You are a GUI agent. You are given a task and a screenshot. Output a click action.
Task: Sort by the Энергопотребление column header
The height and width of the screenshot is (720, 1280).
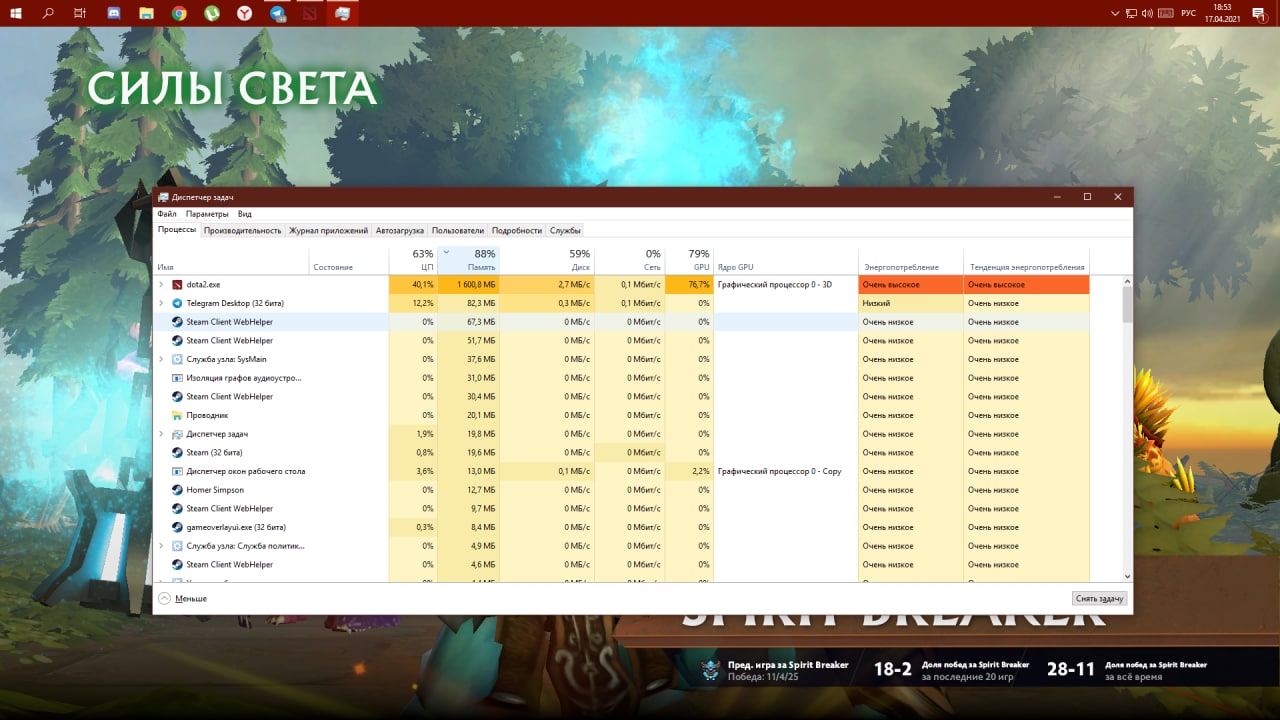(x=911, y=260)
